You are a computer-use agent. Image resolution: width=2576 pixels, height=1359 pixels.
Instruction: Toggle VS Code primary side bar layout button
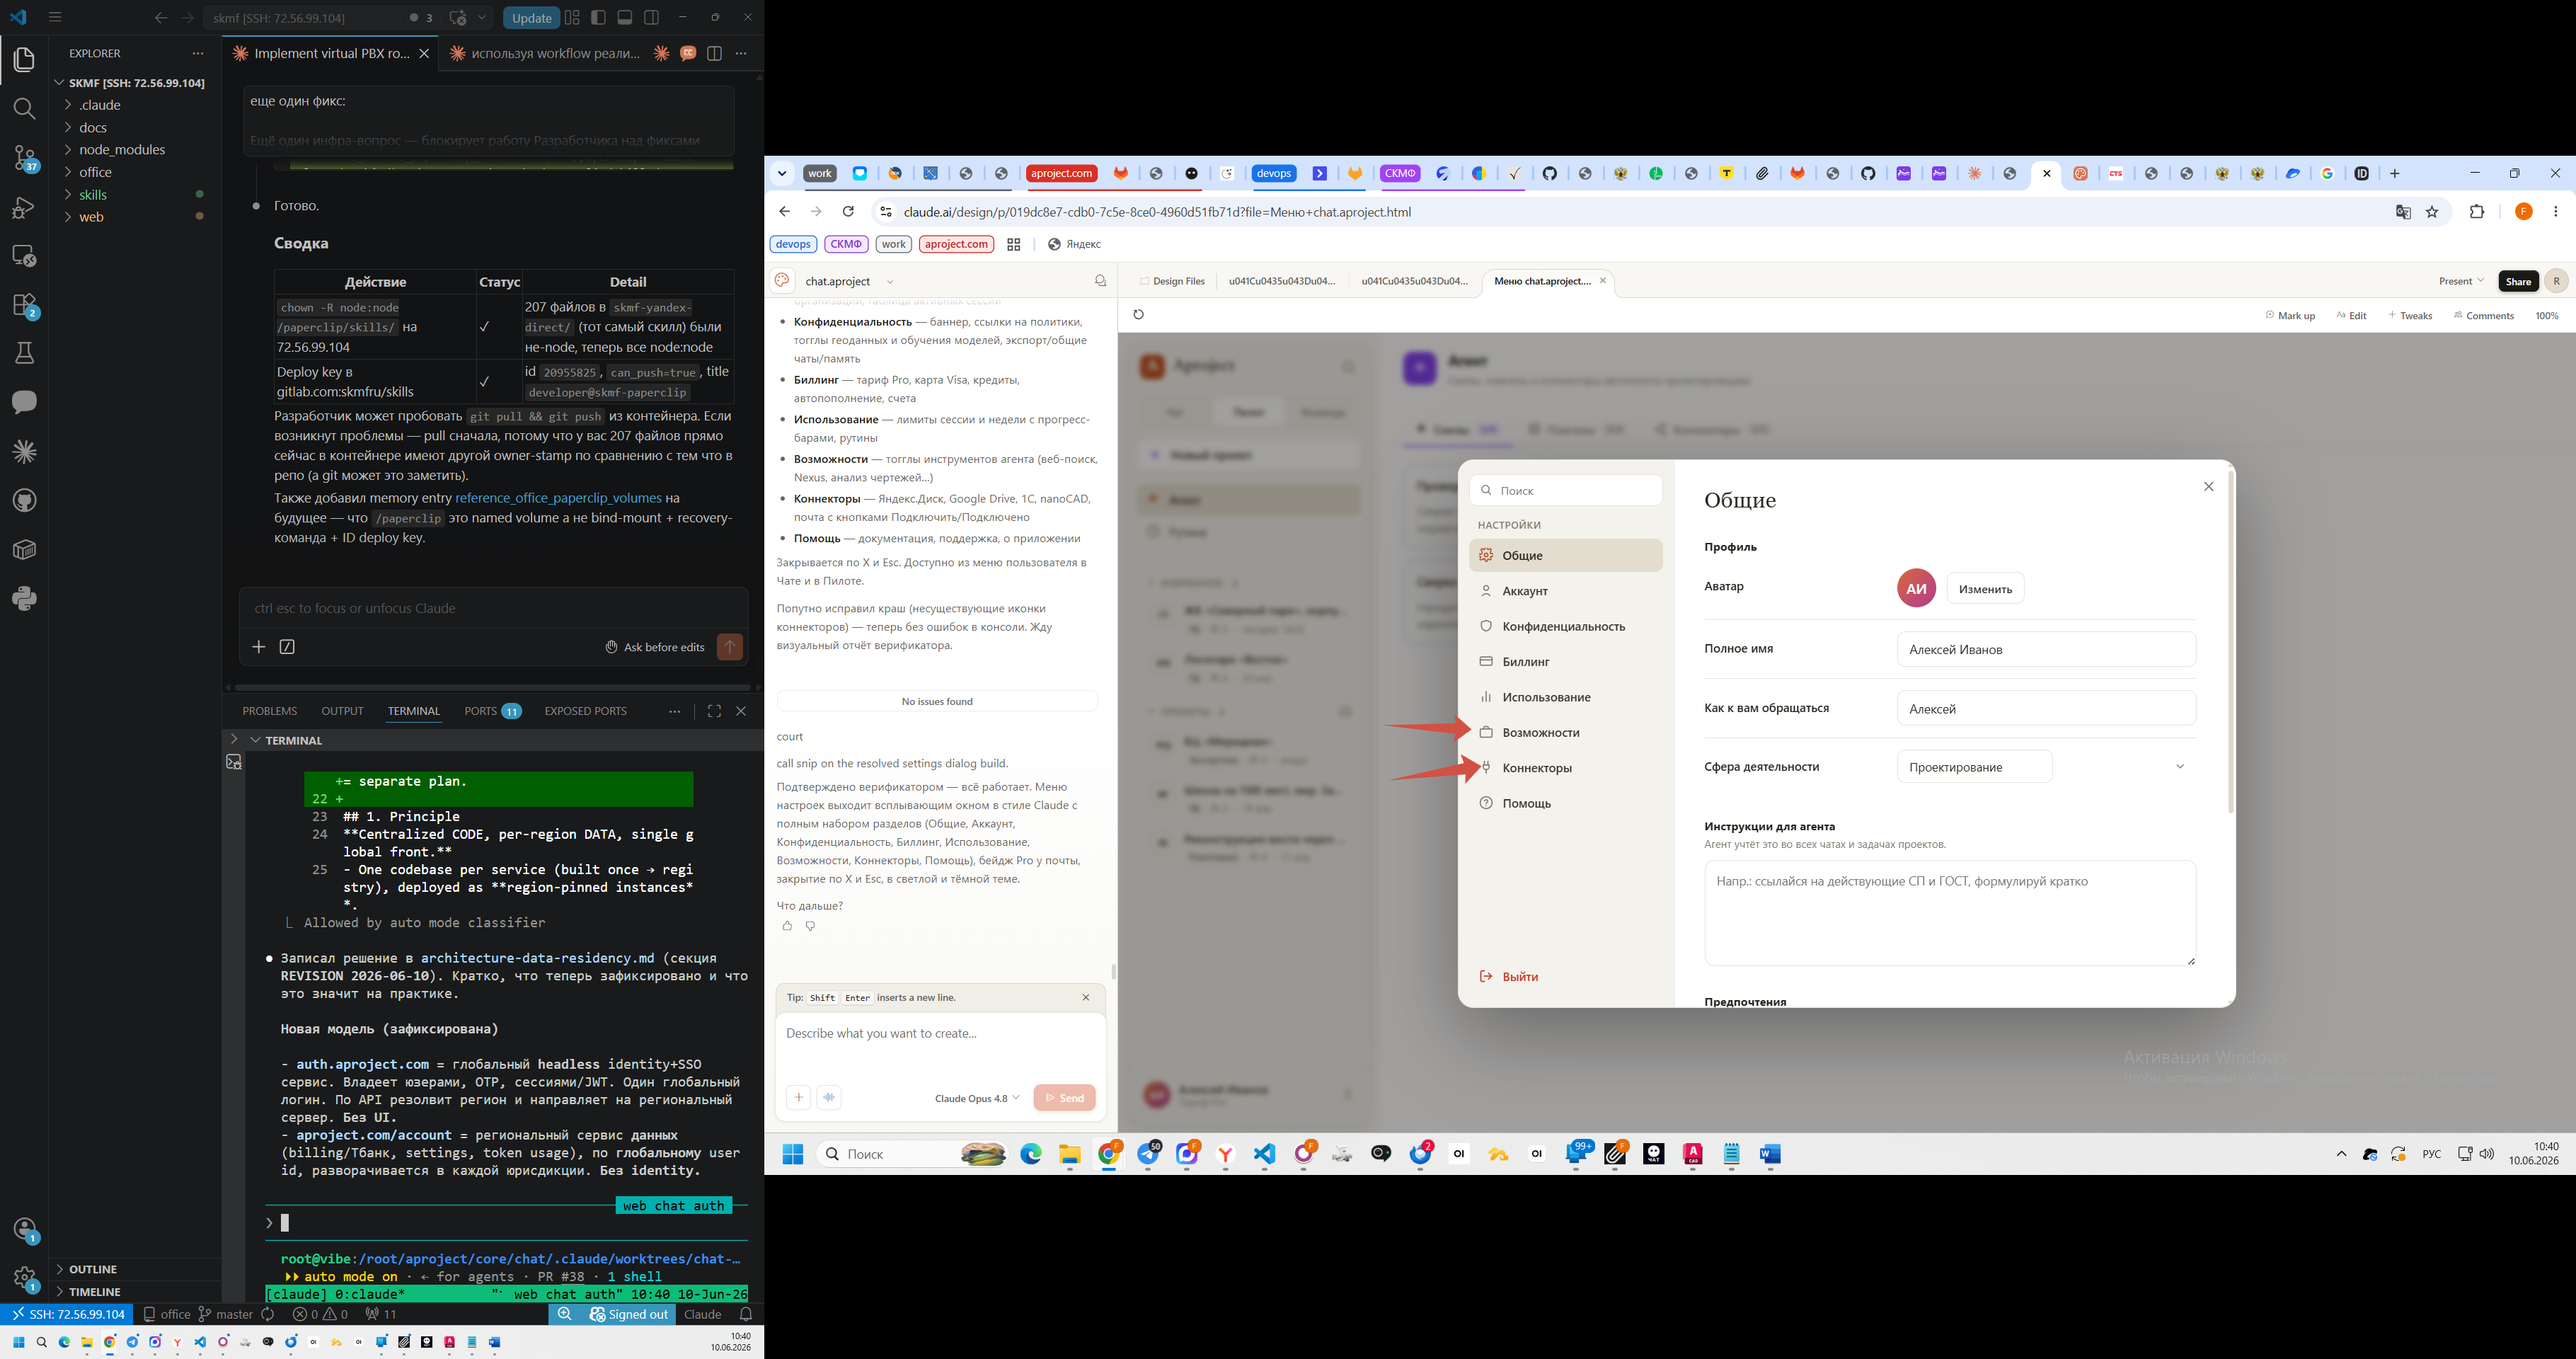[x=598, y=18]
